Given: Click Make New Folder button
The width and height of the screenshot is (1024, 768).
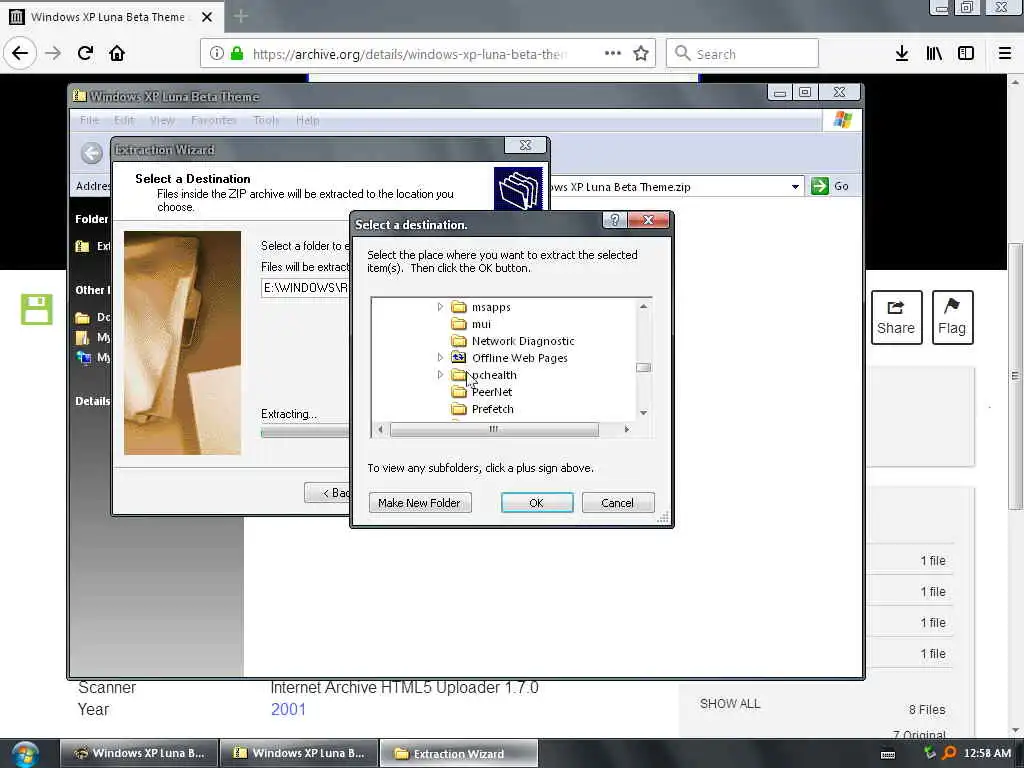Looking at the screenshot, I should pos(420,503).
